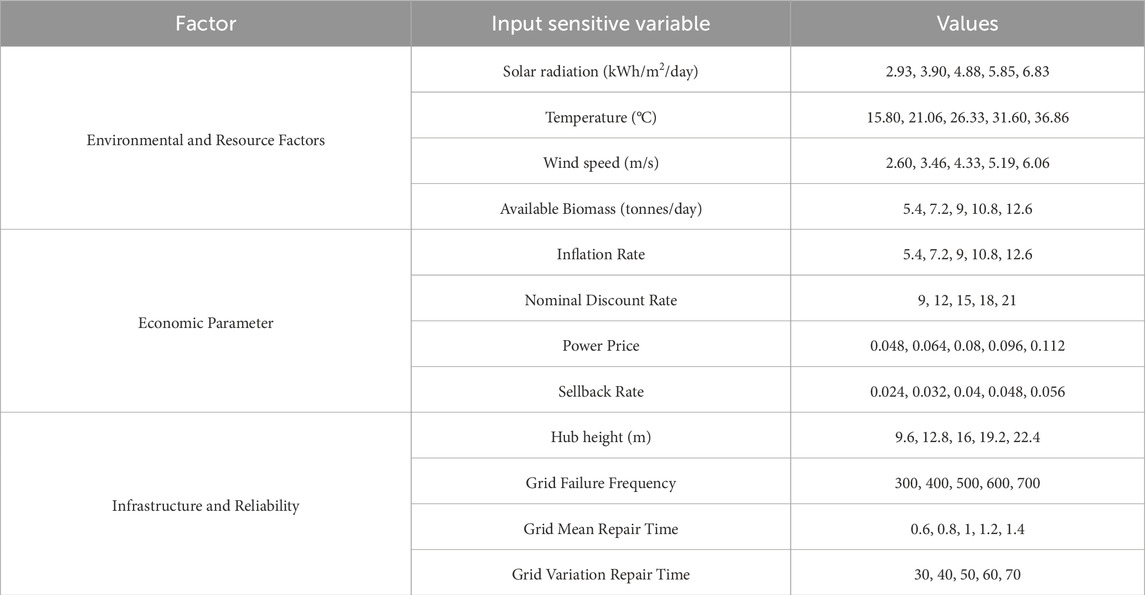The width and height of the screenshot is (1145, 595).
Task: Select the Environmental and Resource Factors cell
Action: coord(205,140)
